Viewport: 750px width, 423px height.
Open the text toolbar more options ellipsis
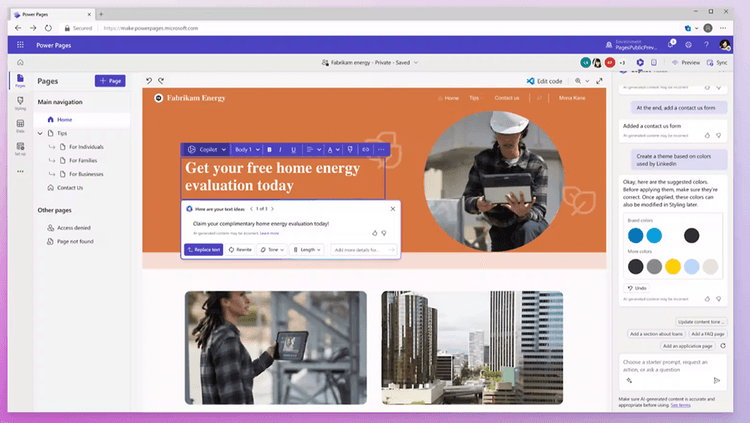tap(381, 150)
